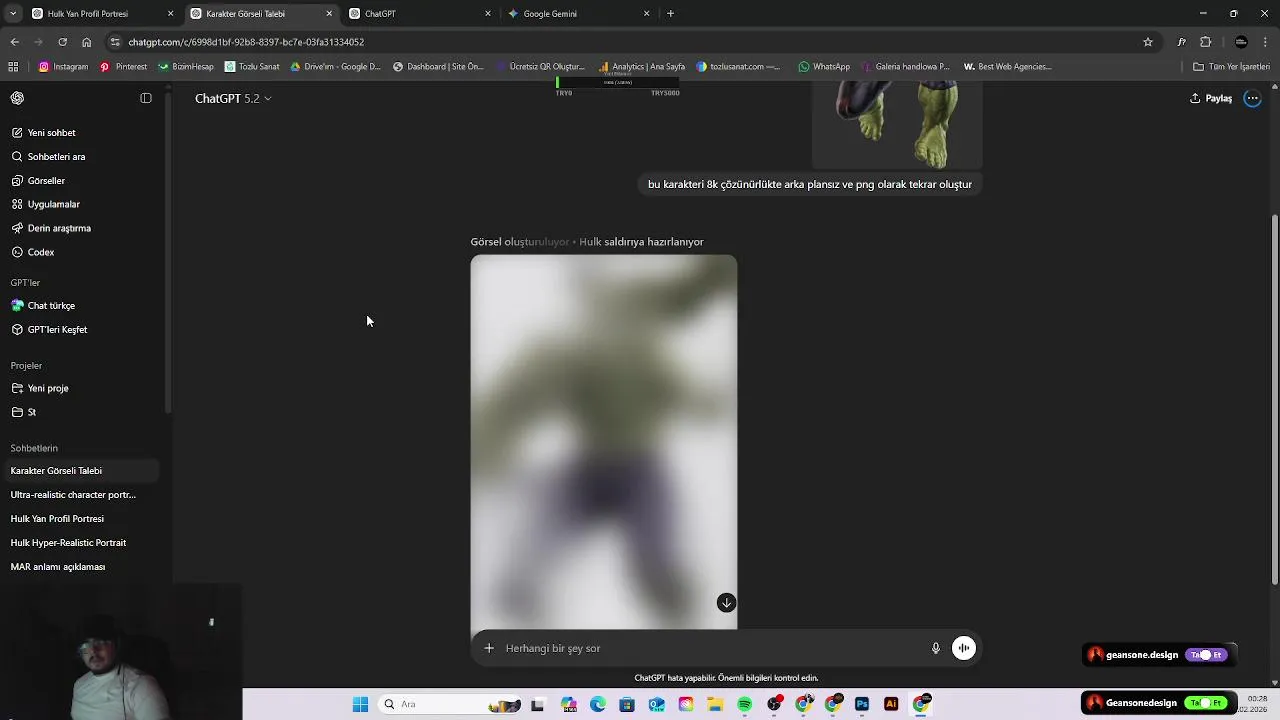The height and width of the screenshot is (720, 1280).
Task: Click the generating Hulk image preview
Action: pyautogui.click(x=604, y=442)
